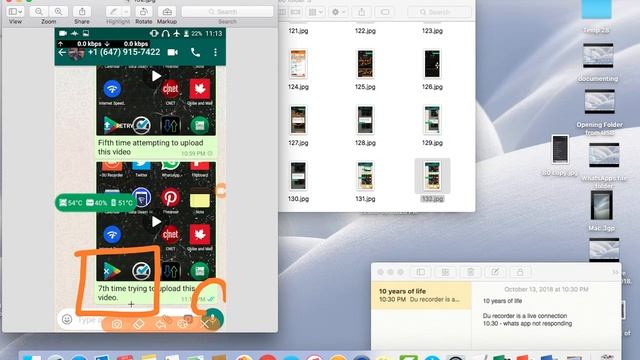The height and width of the screenshot is (360, 640).
Task: Click '10:30 - whats app not responding' line
Action: pos(527,324)
